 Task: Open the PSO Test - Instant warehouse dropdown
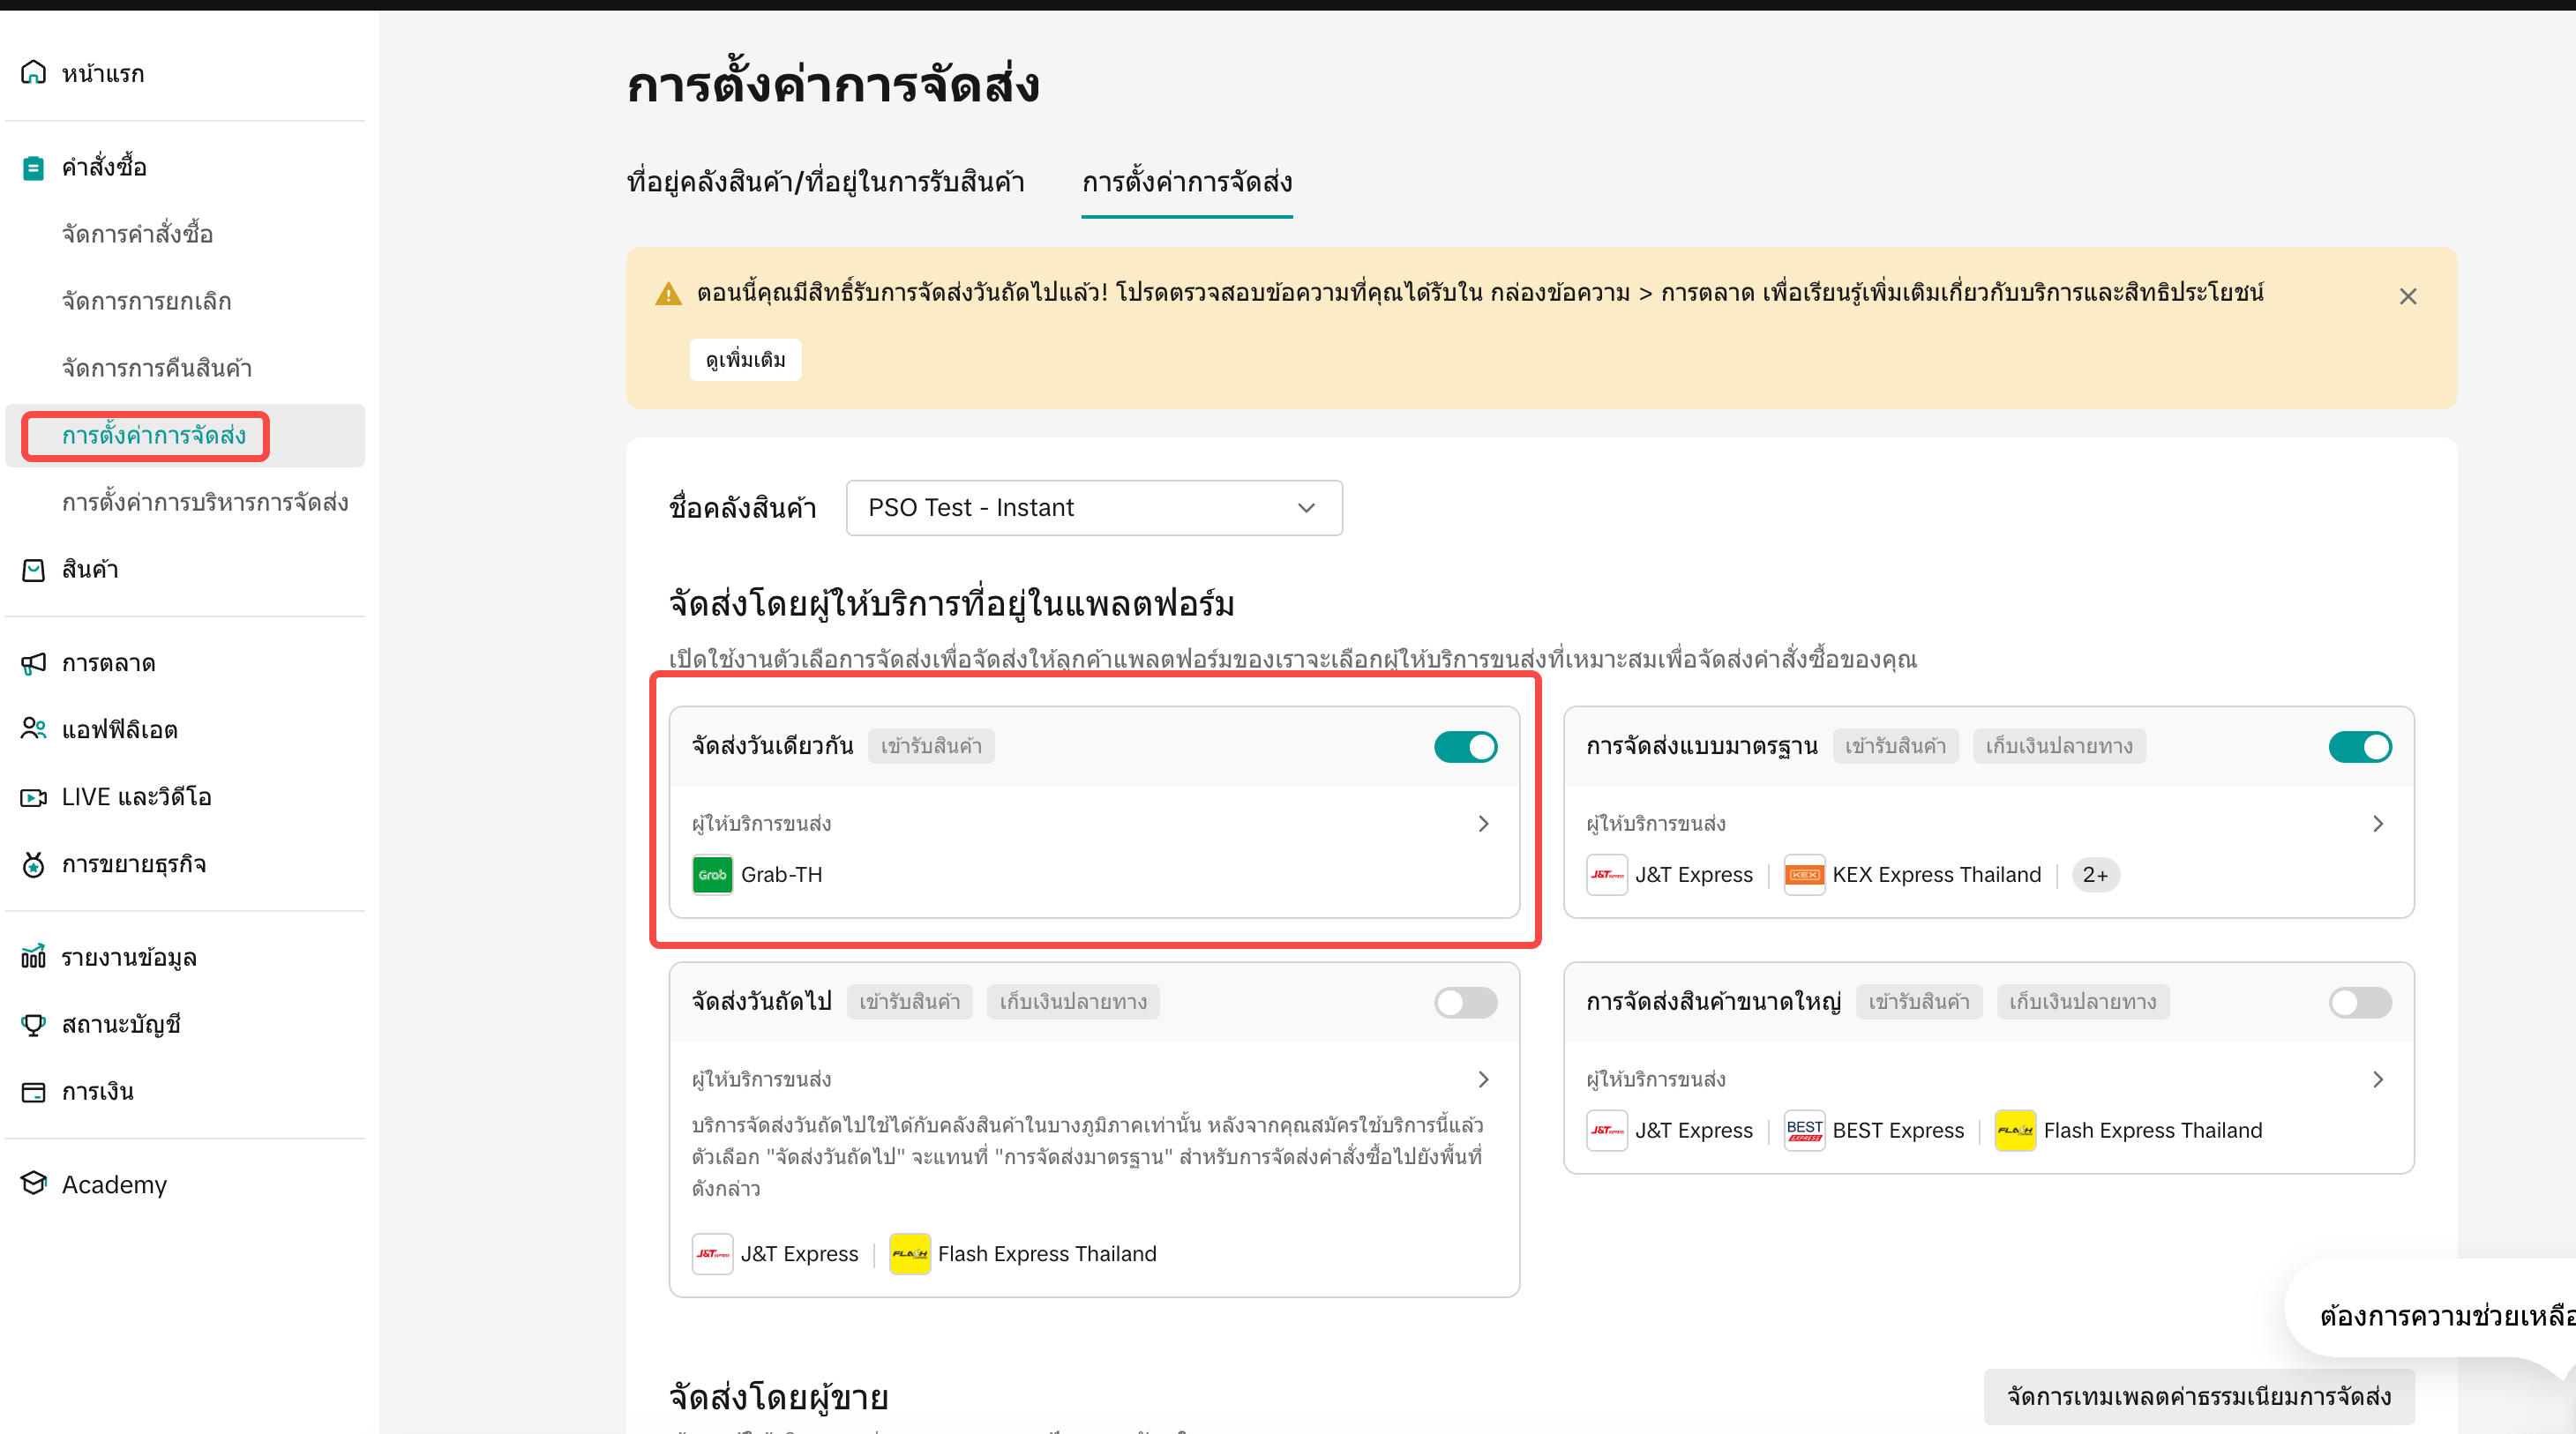point(1093,508)
